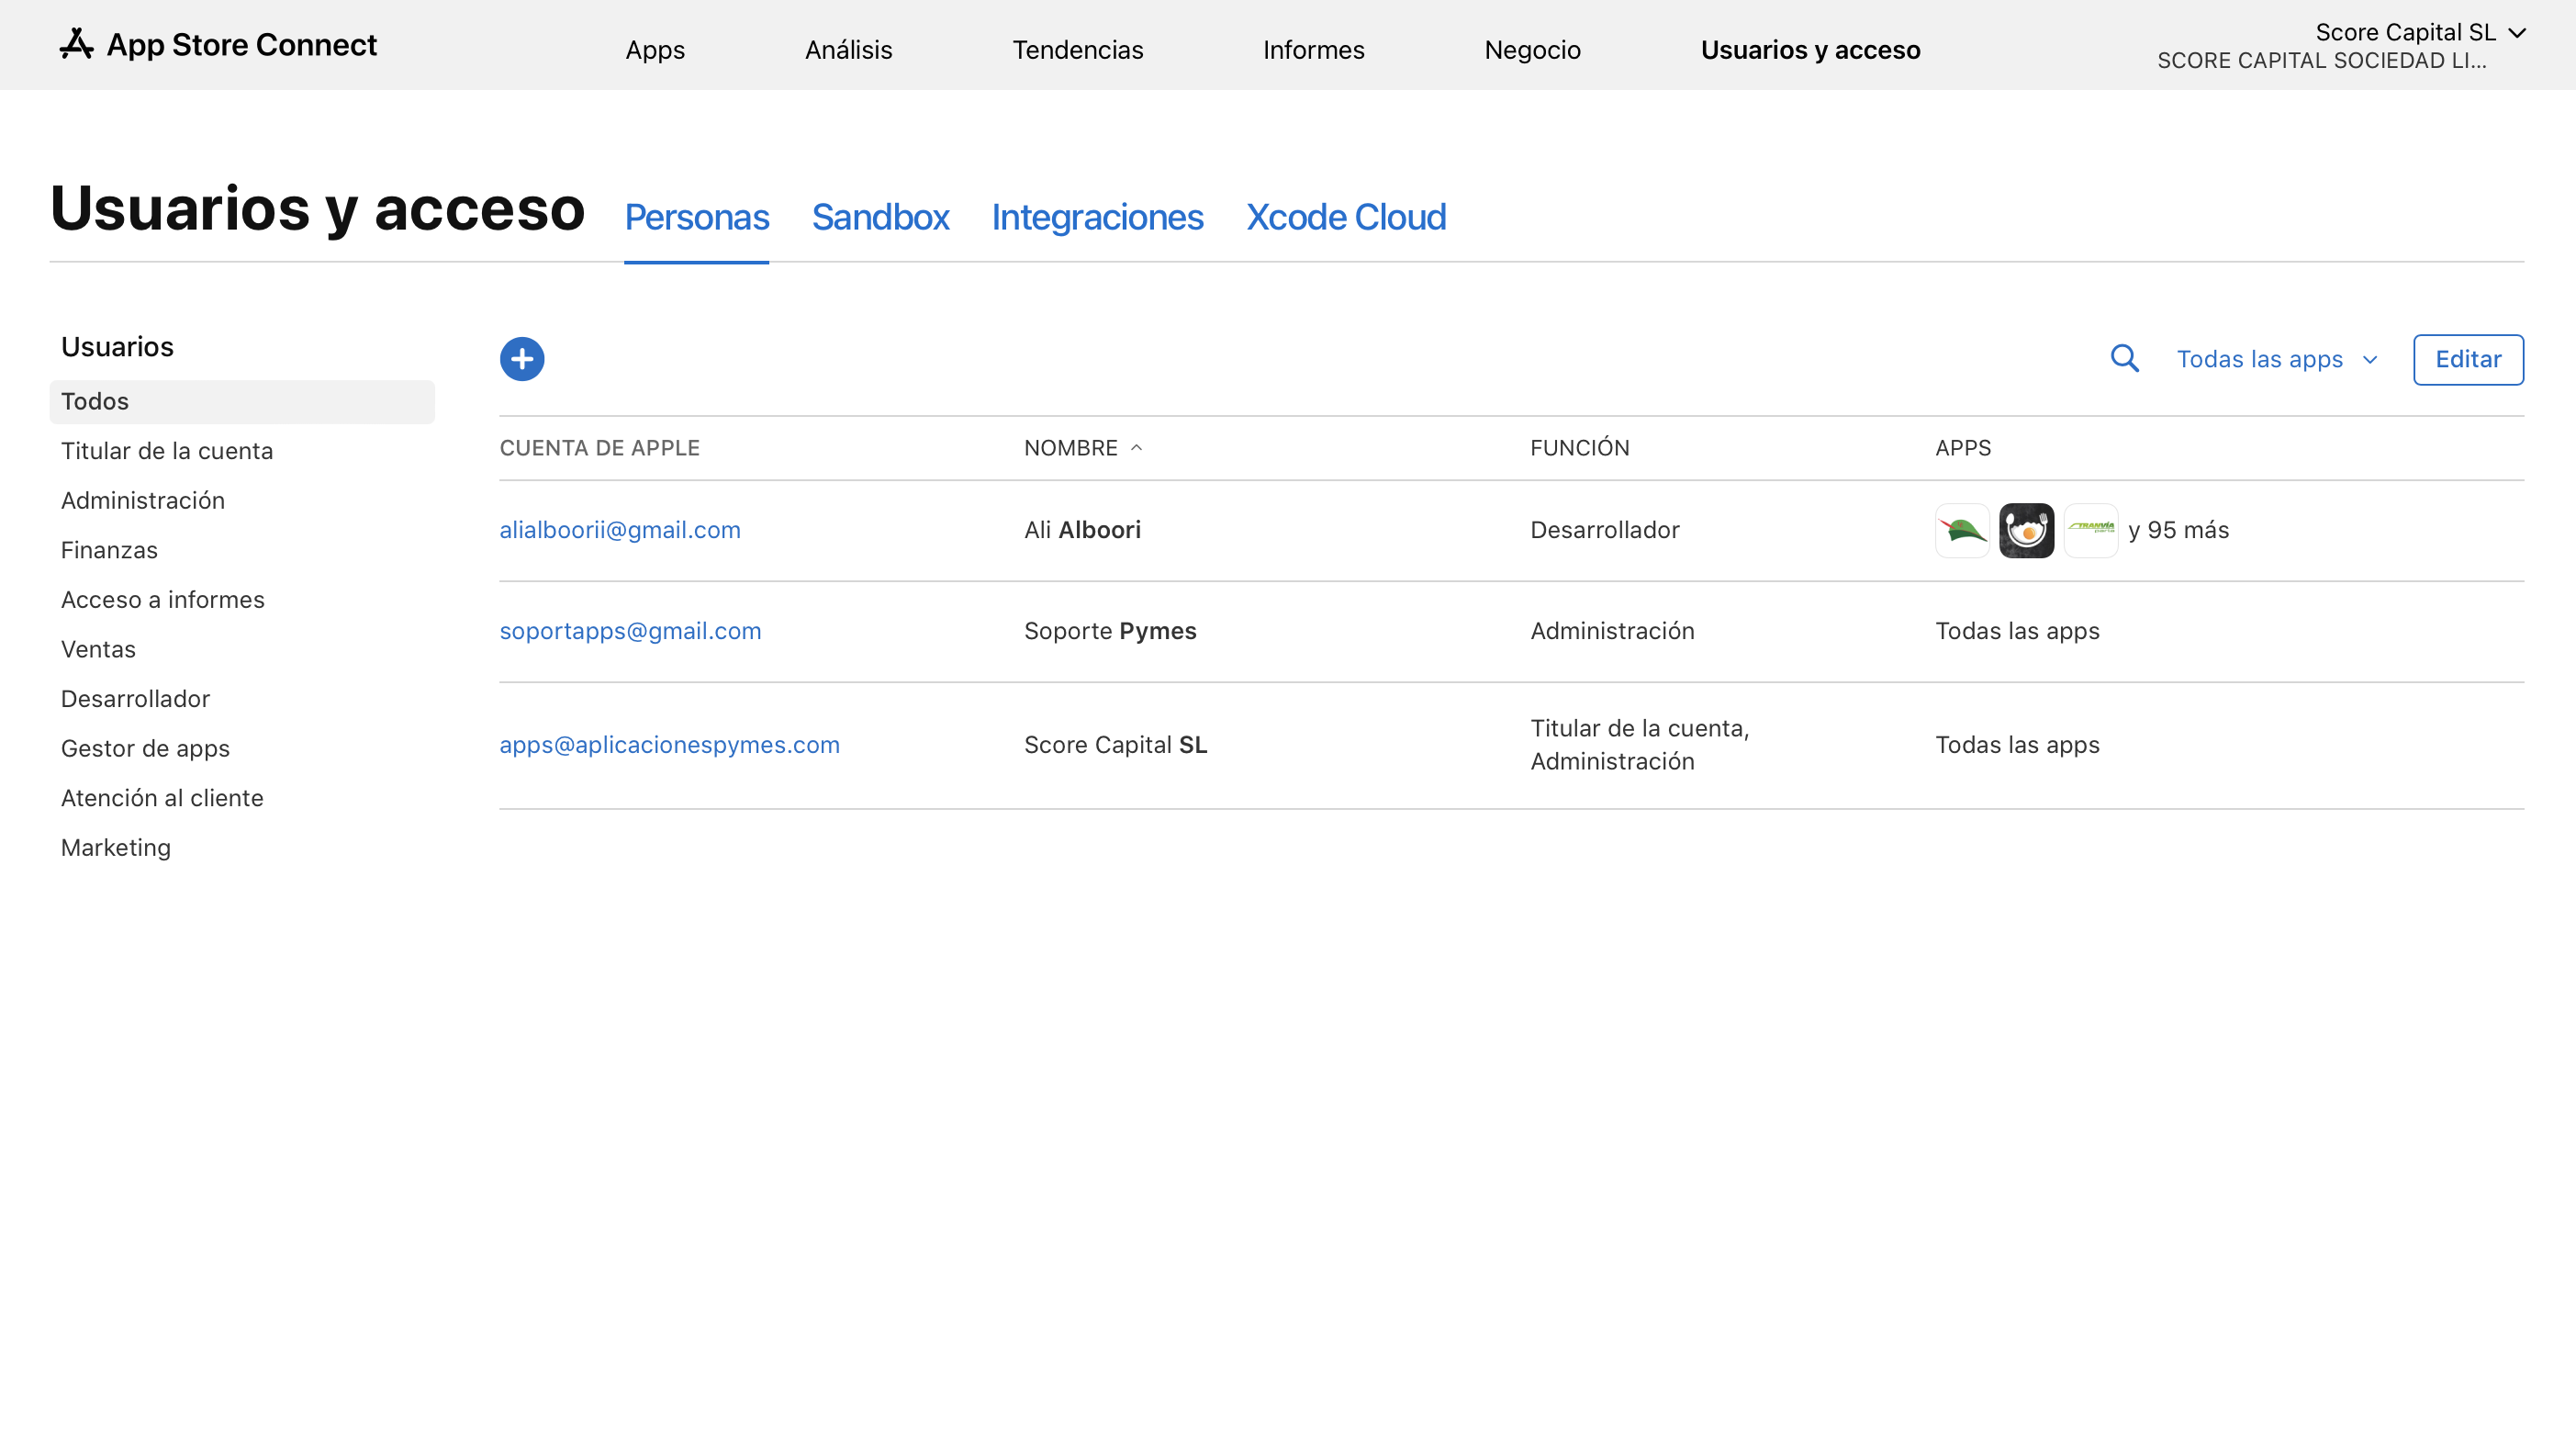Click the name Ali Alboori
Viewport: 2576px width, 1438px height.
pos(1082,530)
